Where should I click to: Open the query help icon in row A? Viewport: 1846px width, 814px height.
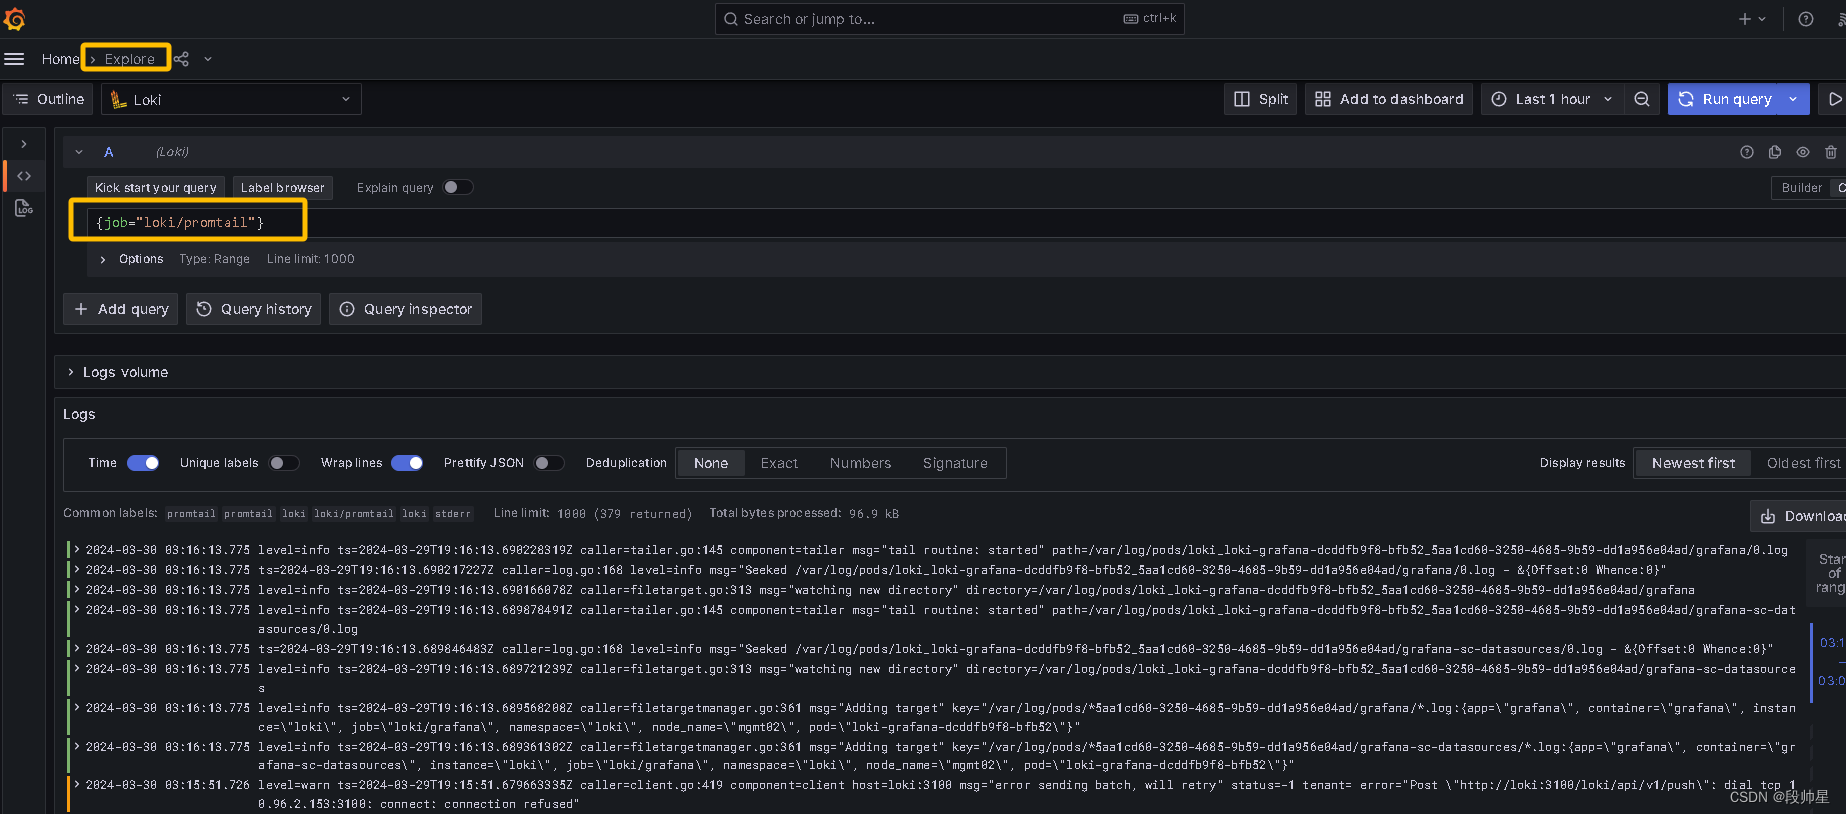click(1747, 152)
